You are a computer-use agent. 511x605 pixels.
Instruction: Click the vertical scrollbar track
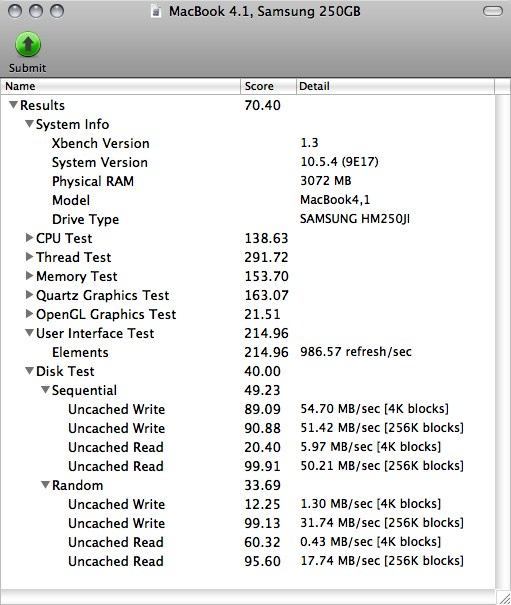pyautogui.click(x=503, y=340)
